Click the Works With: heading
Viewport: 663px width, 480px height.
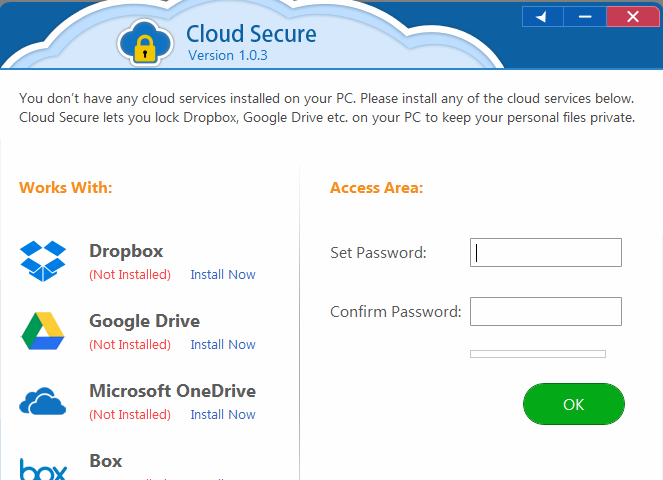click(x=66, y=187)
